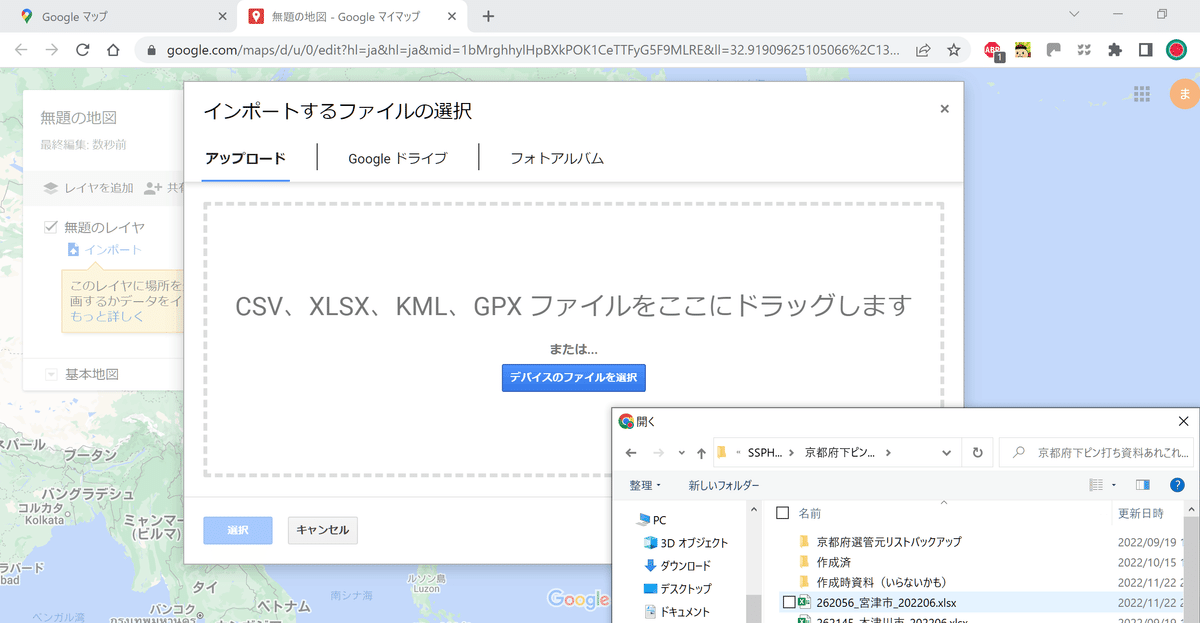Viewport: 1200px width, 623px height.
Task: Reload the page in Chrome
Action: (x=82, y=50)
